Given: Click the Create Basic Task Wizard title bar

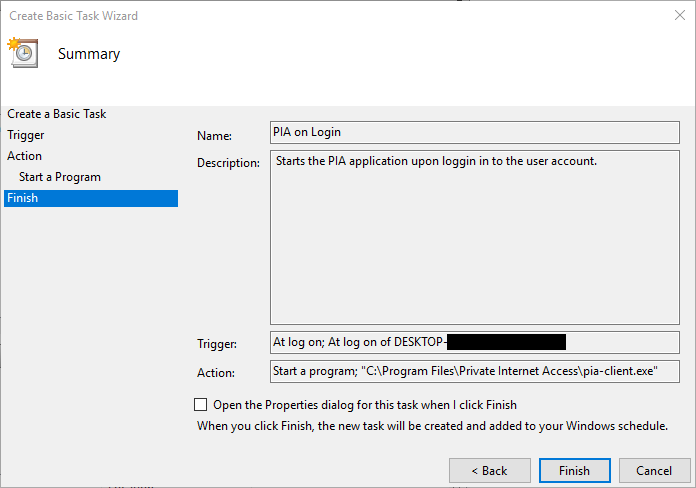Looking at the screenshot, I should [300, 16].
